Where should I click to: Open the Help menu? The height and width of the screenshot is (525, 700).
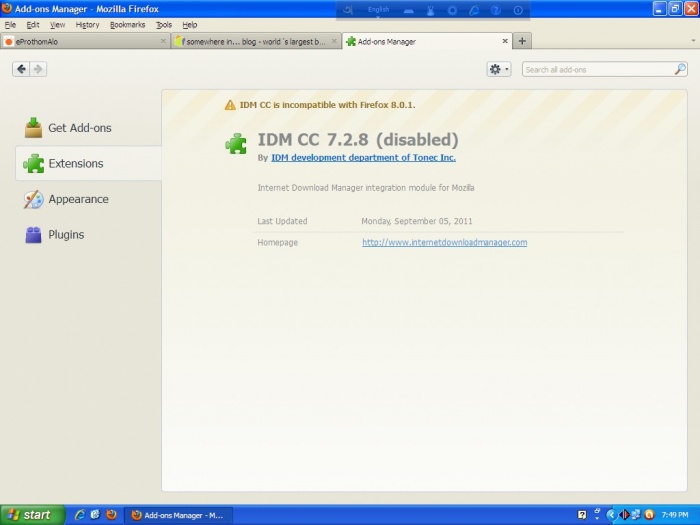tap(190, 25)
